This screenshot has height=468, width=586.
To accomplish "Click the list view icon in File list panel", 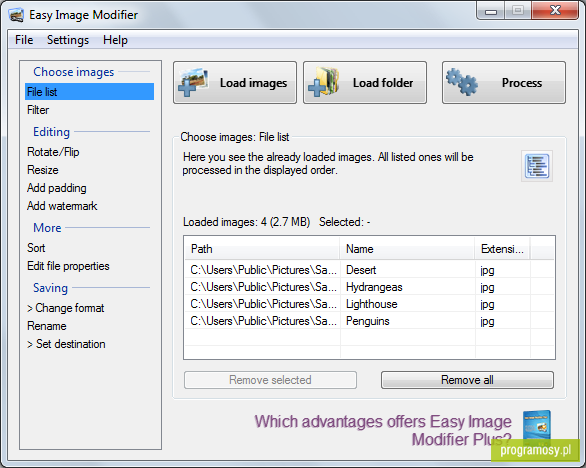I will pyautogui.click(x=537, y=166).
